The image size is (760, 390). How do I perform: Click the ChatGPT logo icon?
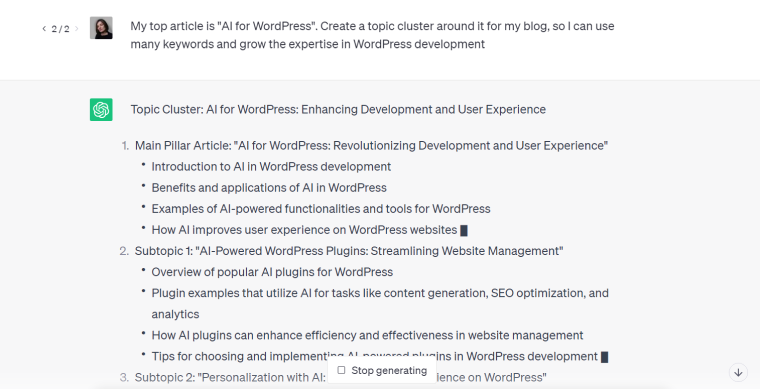coord(101,109)
